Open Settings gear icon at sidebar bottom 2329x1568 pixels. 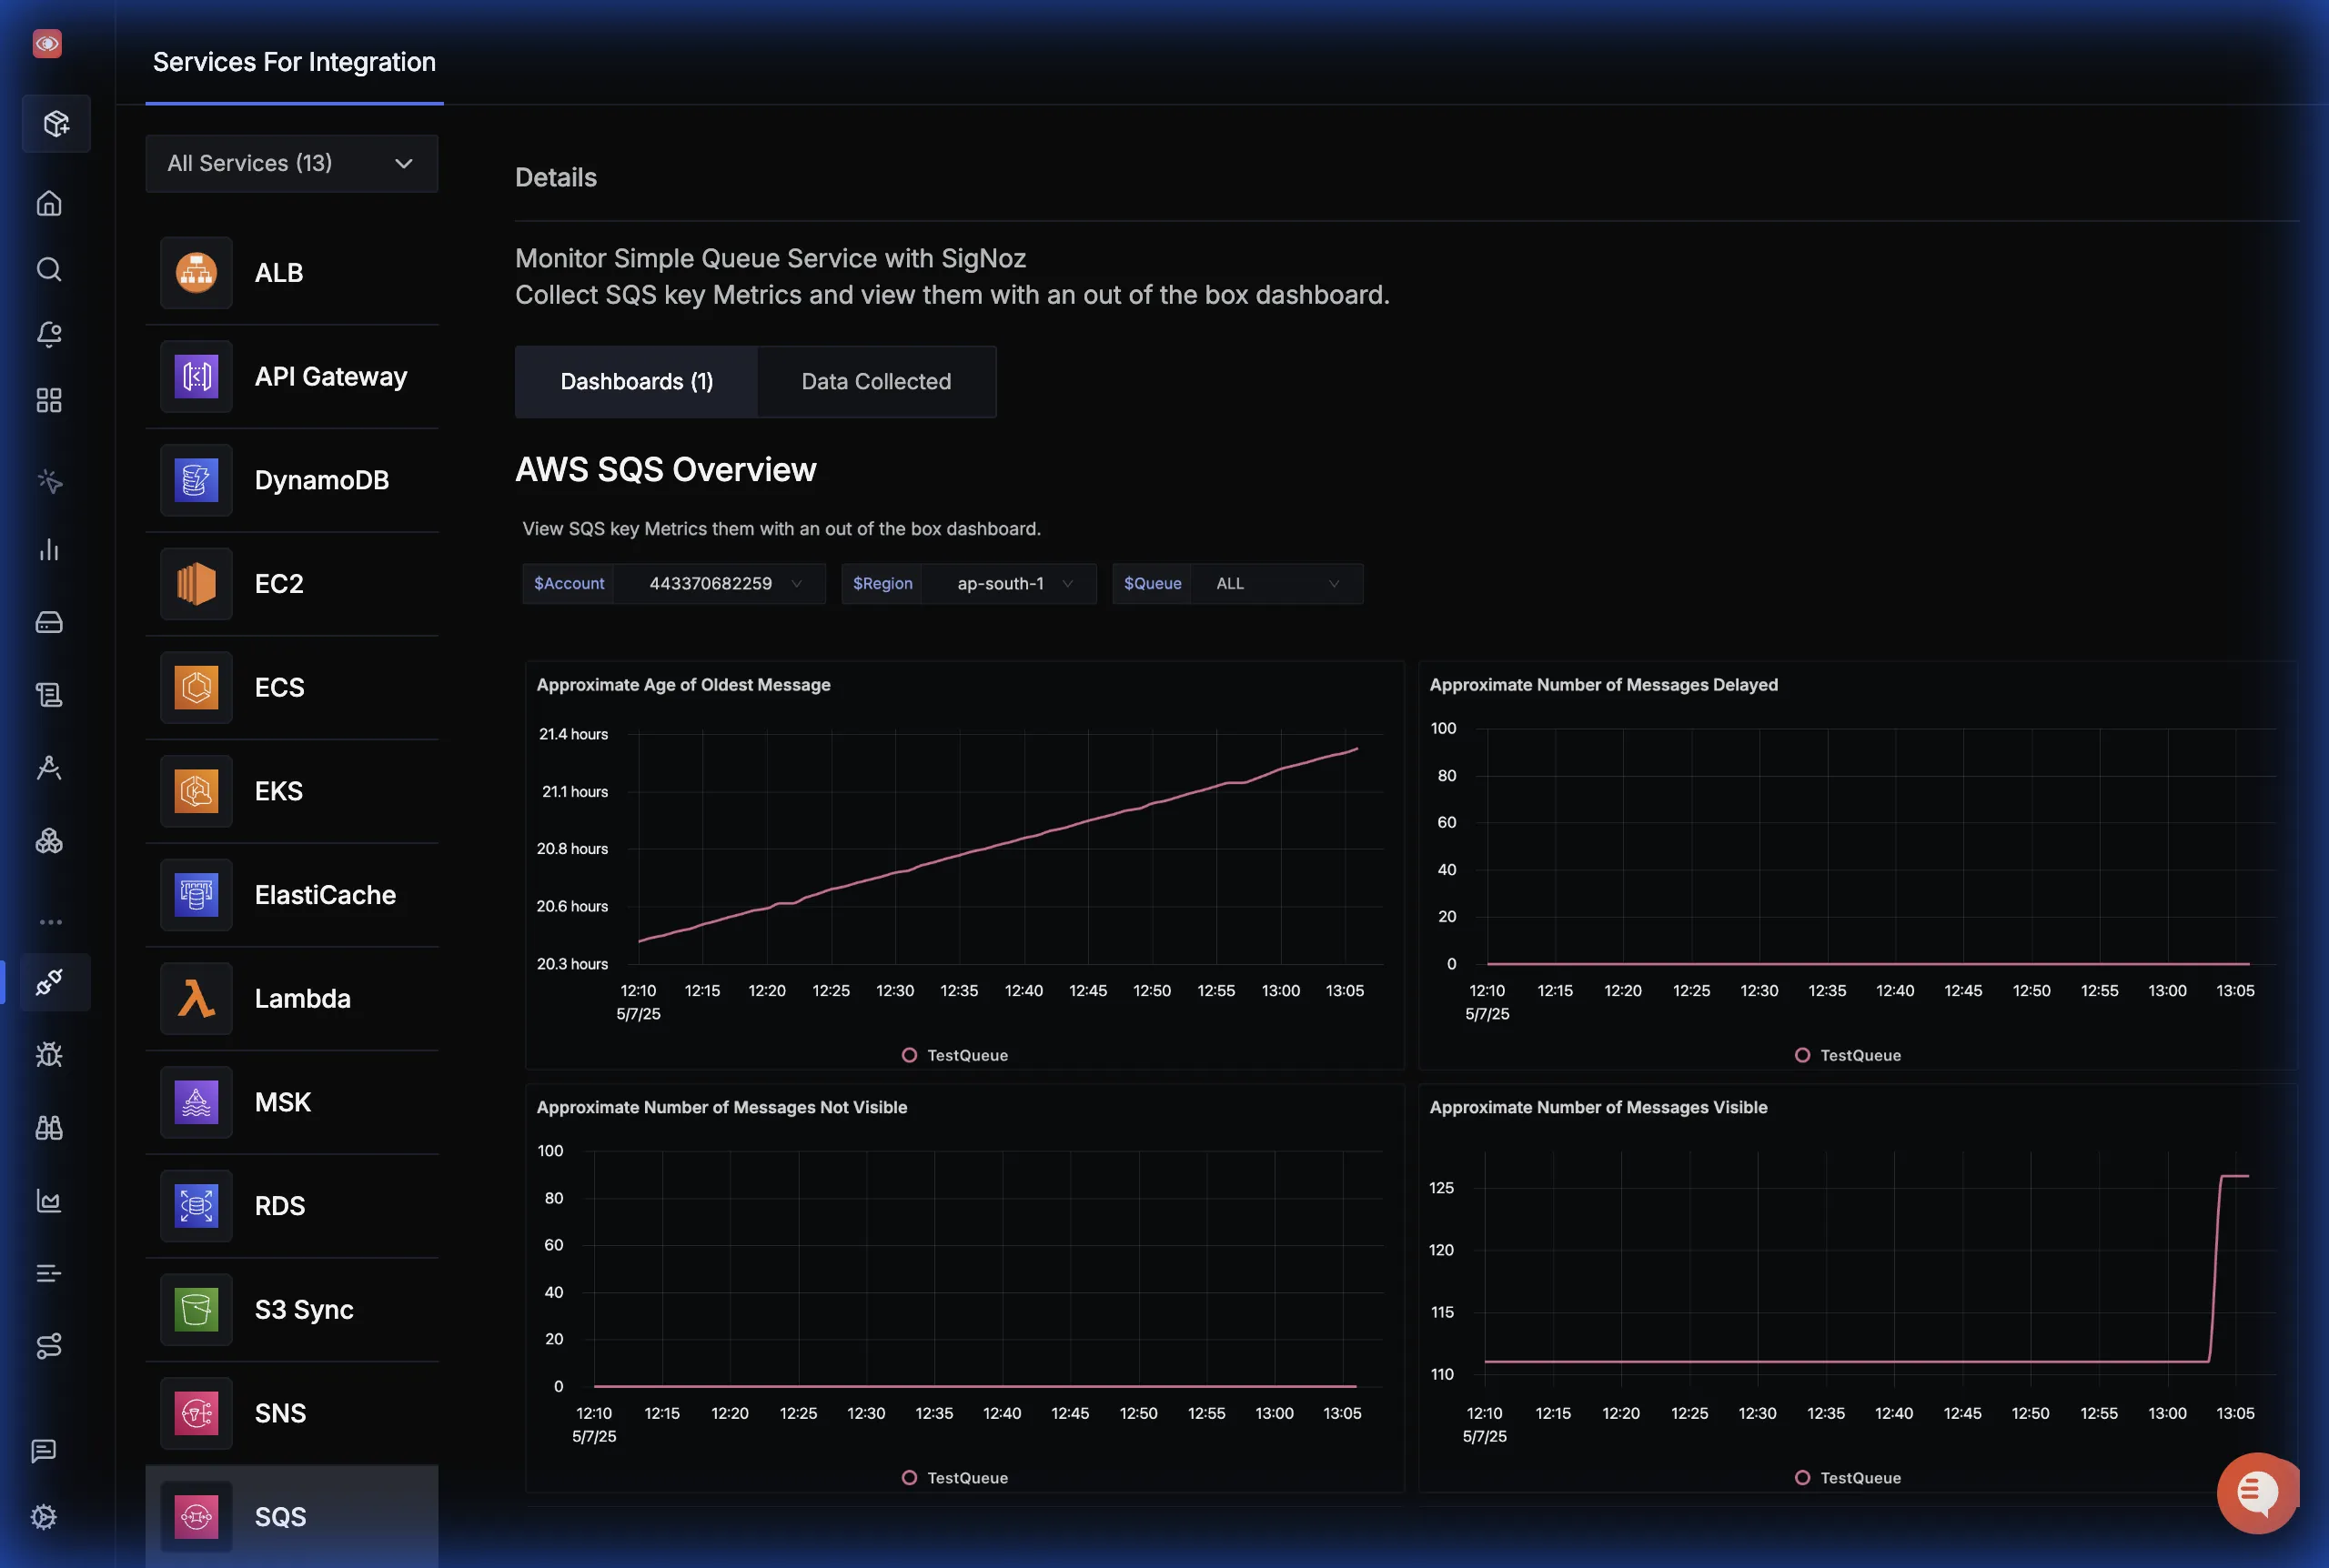(x=44, y=1517)
